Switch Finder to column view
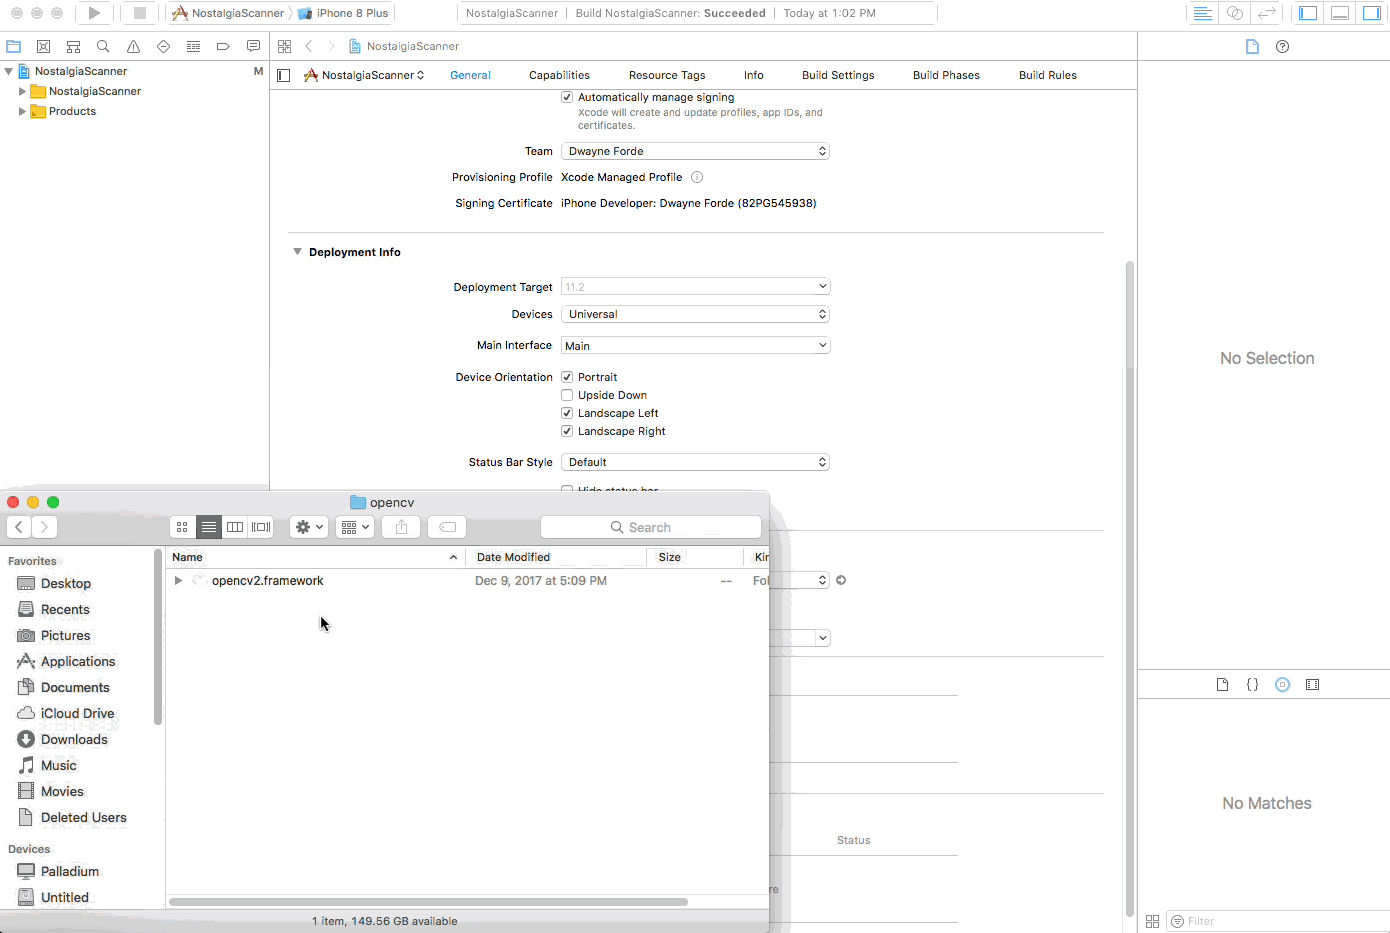This screenshot has height=933, width=1390. [x=235, y=527]
